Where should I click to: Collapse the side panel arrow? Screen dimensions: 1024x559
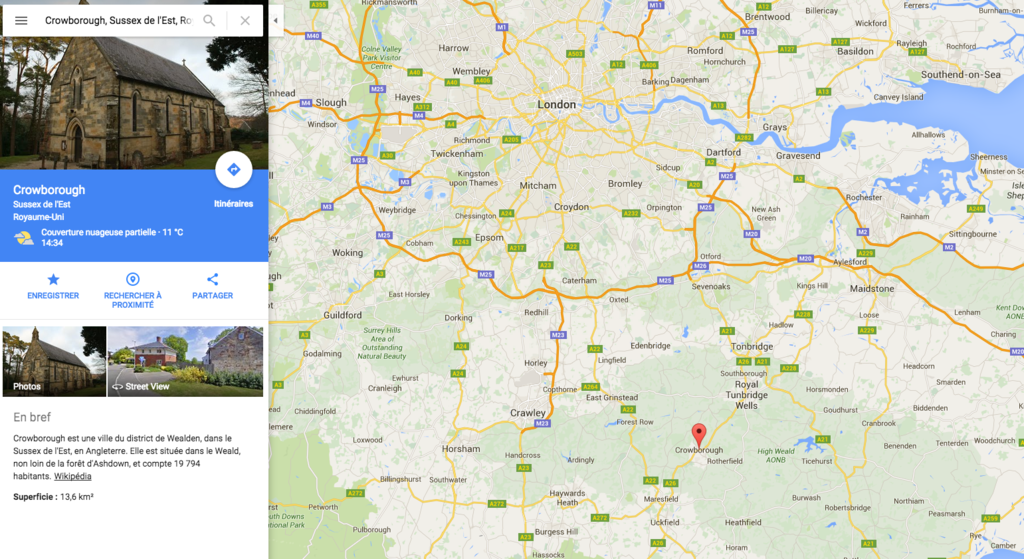point(276,20)
